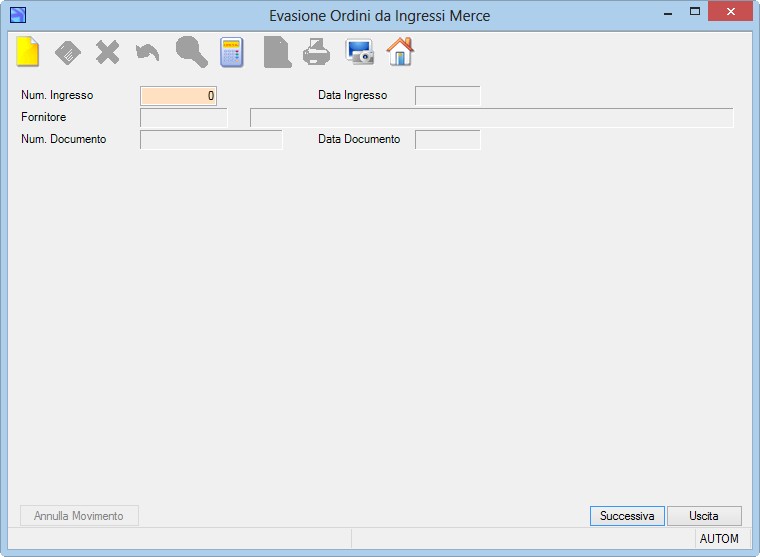
Task: Click the yellow new document icon
Action: [28, 51]
